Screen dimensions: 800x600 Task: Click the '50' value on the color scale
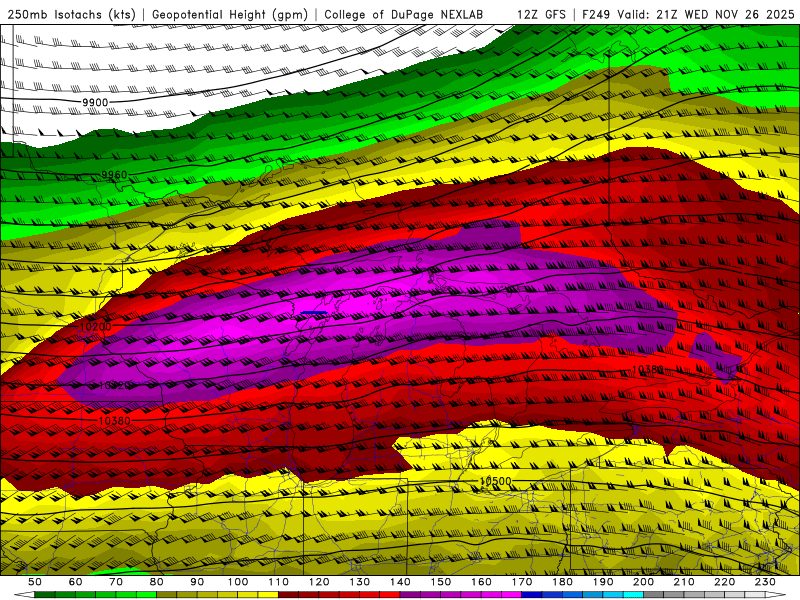(x=35, y=582)
